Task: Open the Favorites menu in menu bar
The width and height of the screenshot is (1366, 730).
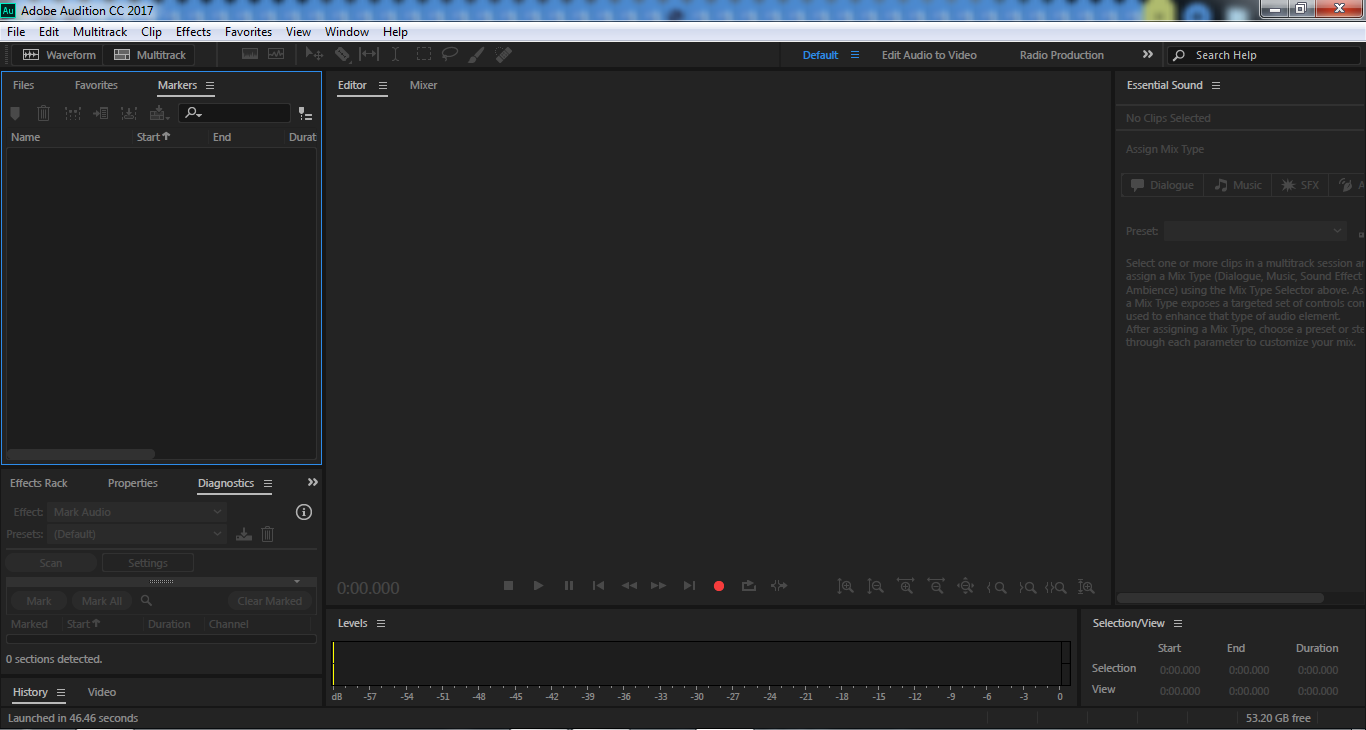Action: coord(248,32)
